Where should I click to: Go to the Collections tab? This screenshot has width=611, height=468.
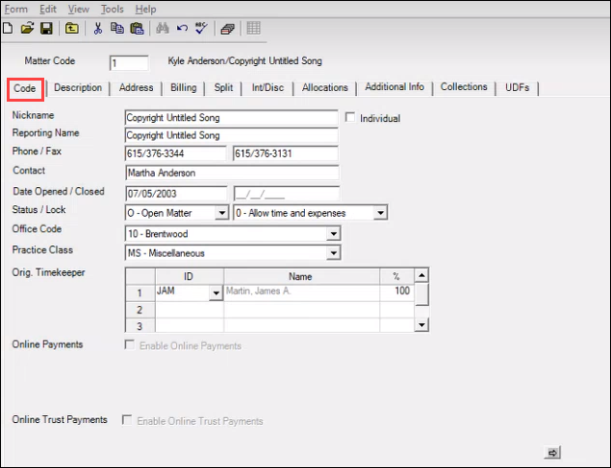point(464,87)
